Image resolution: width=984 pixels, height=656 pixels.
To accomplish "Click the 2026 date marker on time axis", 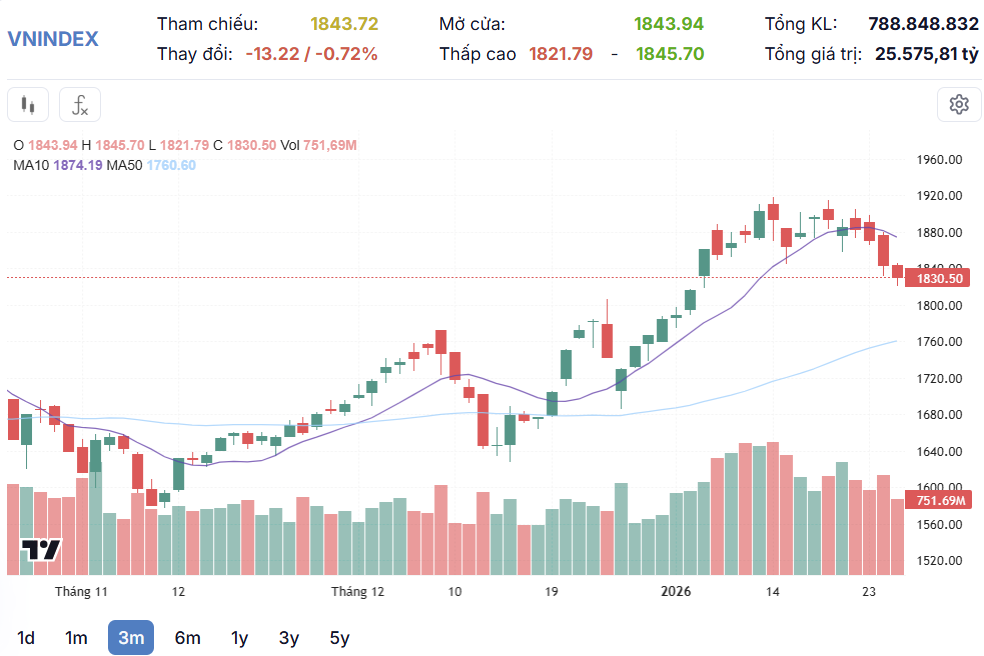I will coord(677,592).
